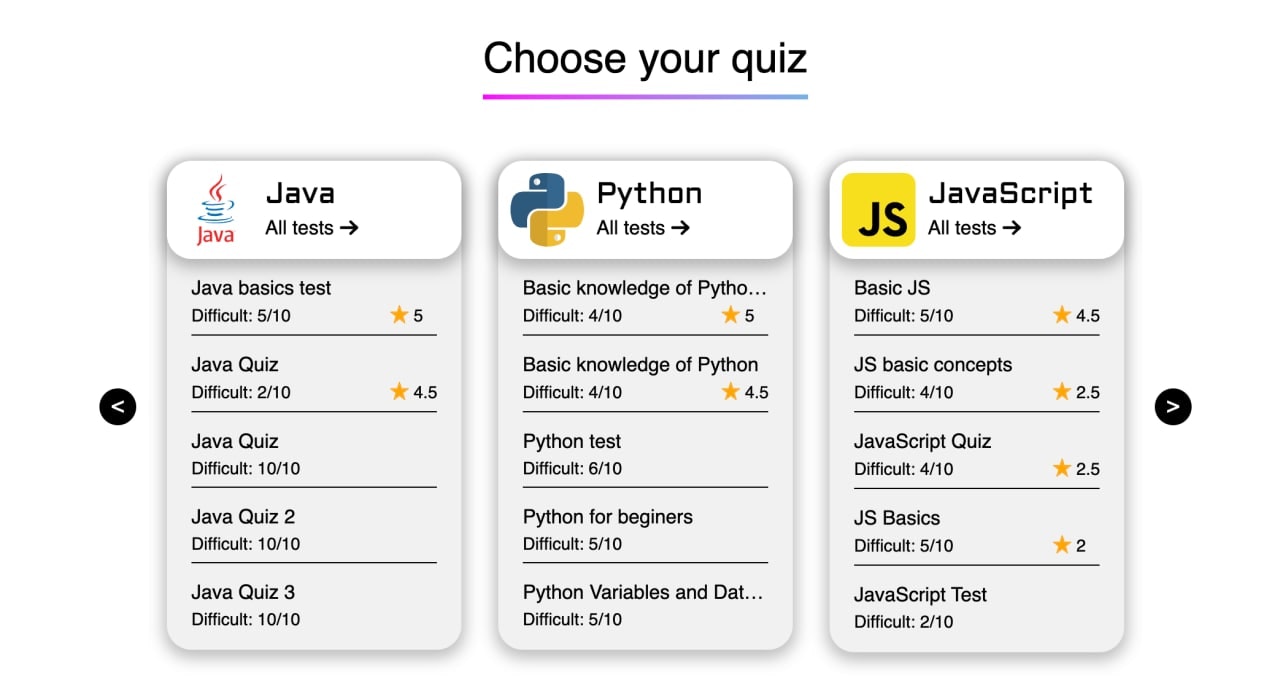
Task: Click the Java coffee cup logo
Action: [216, 210]
